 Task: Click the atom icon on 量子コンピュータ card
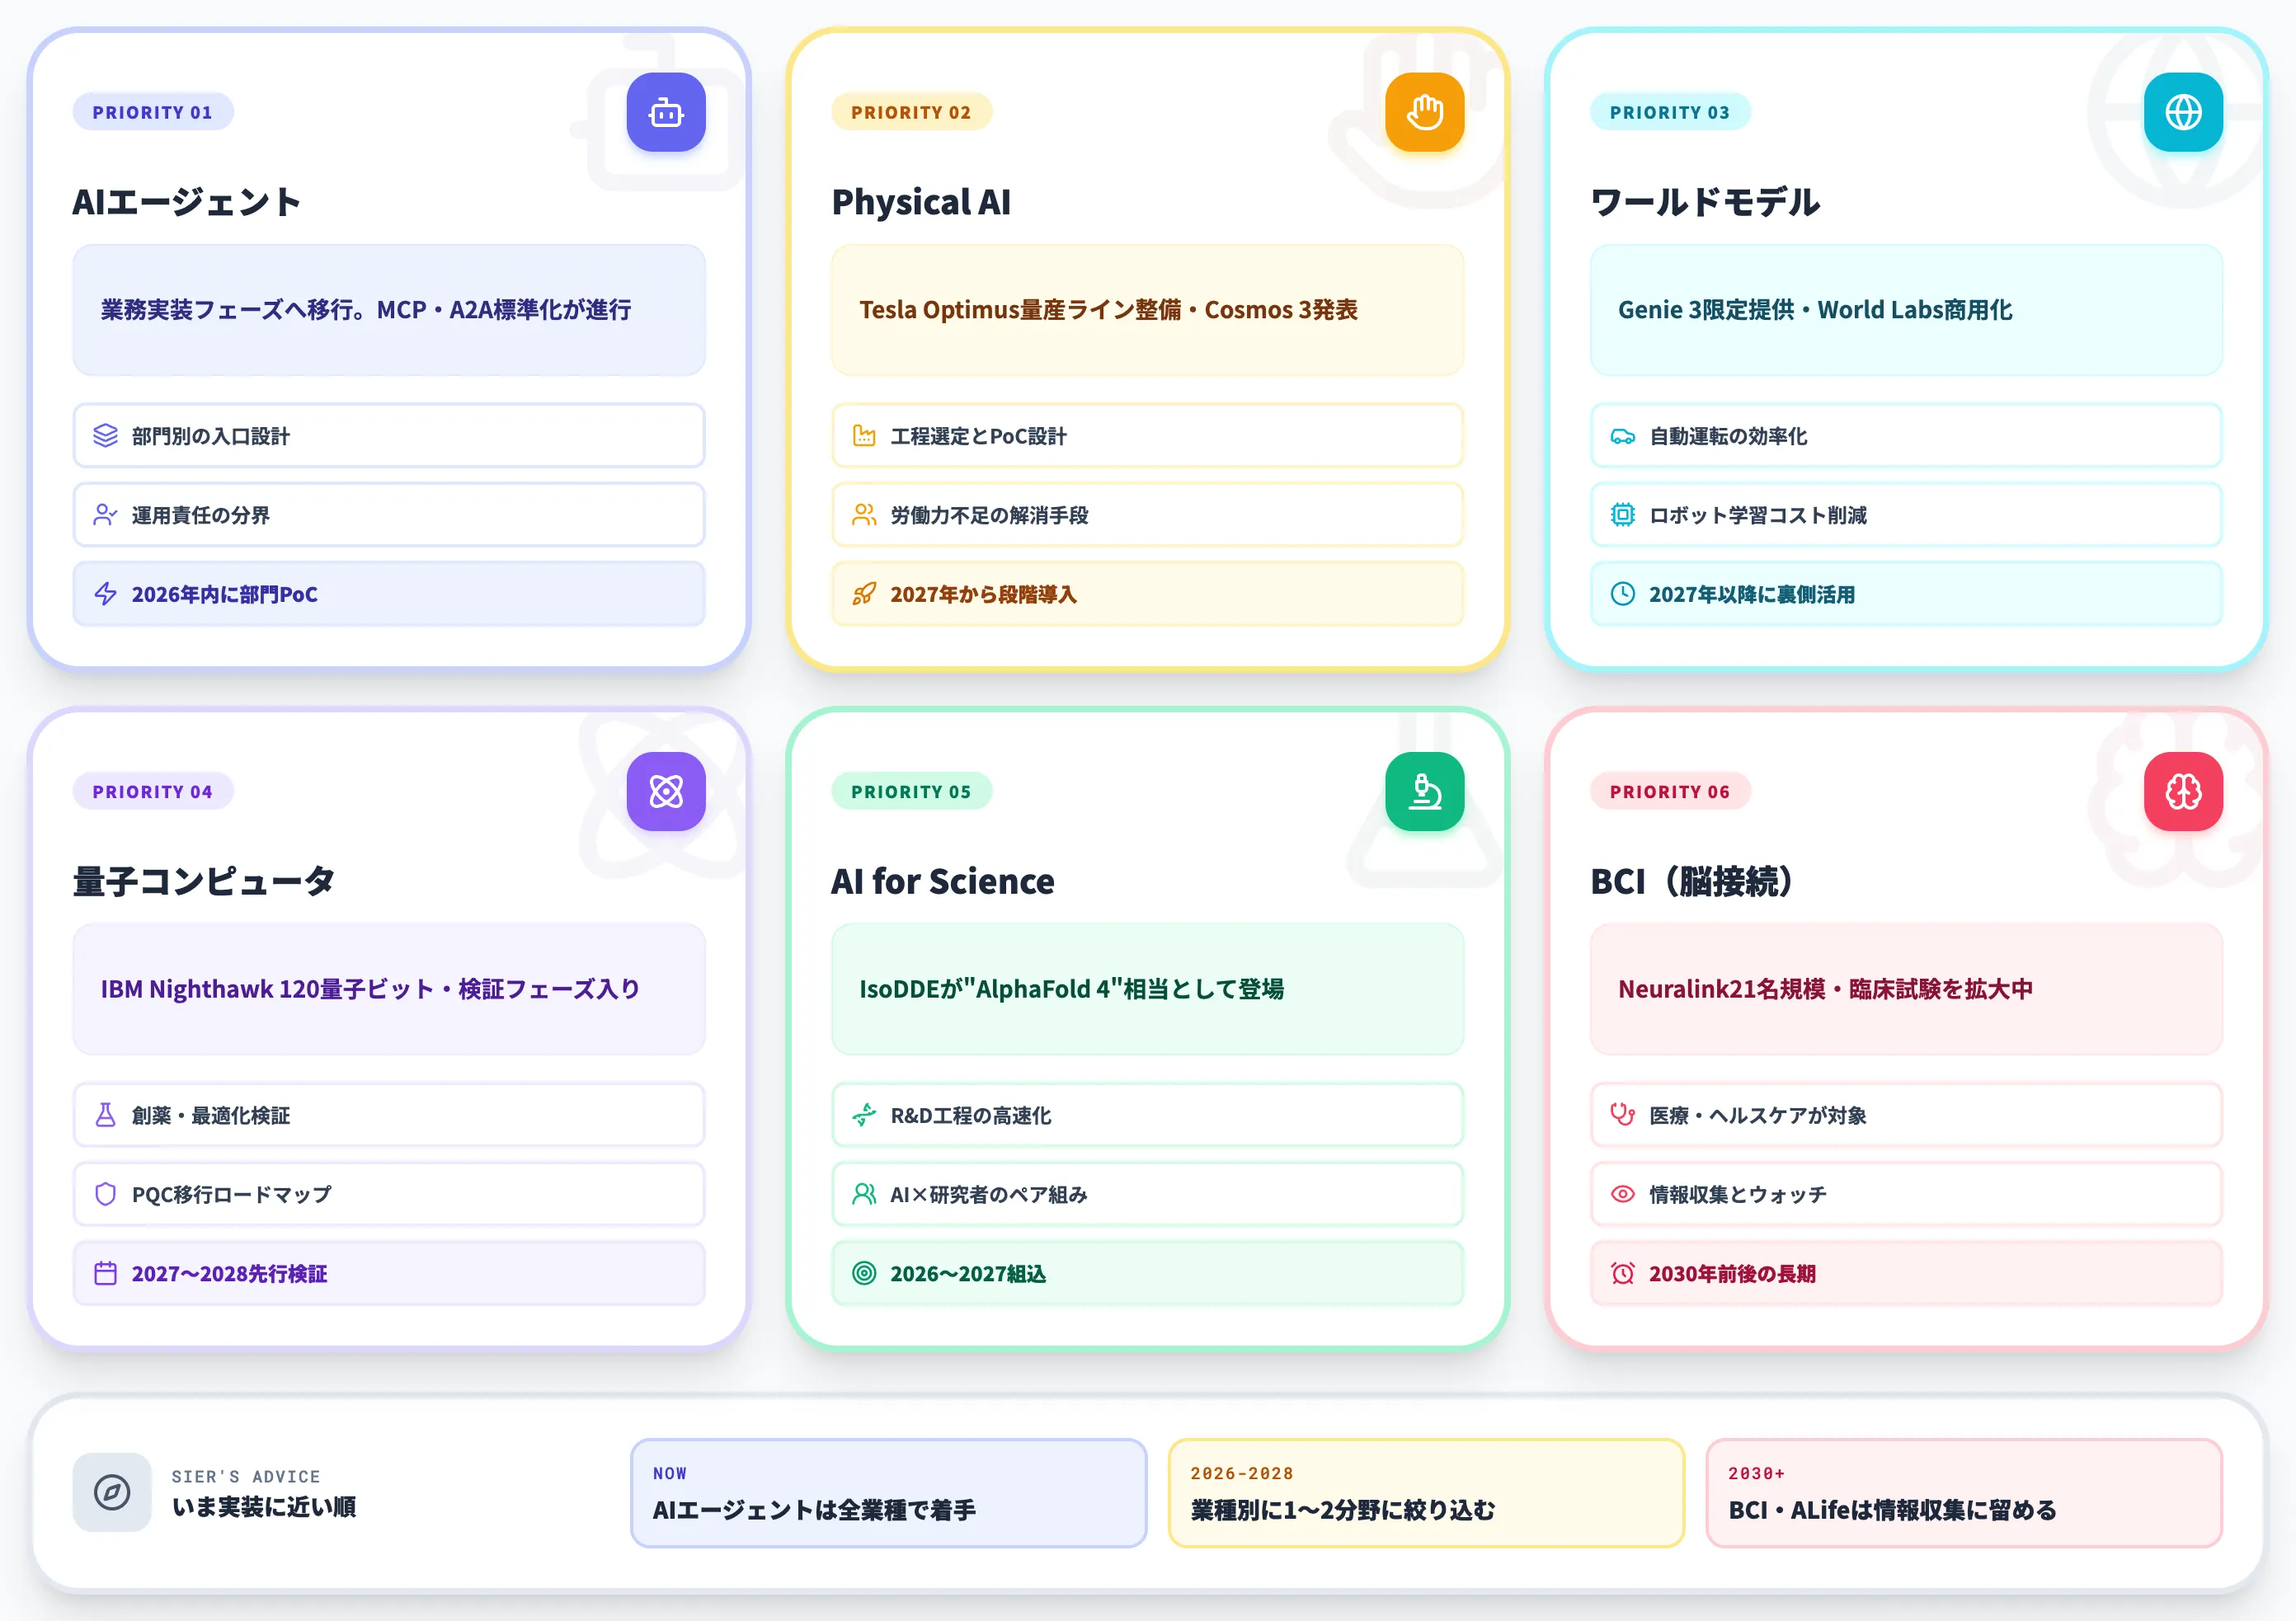pos(666,791)
